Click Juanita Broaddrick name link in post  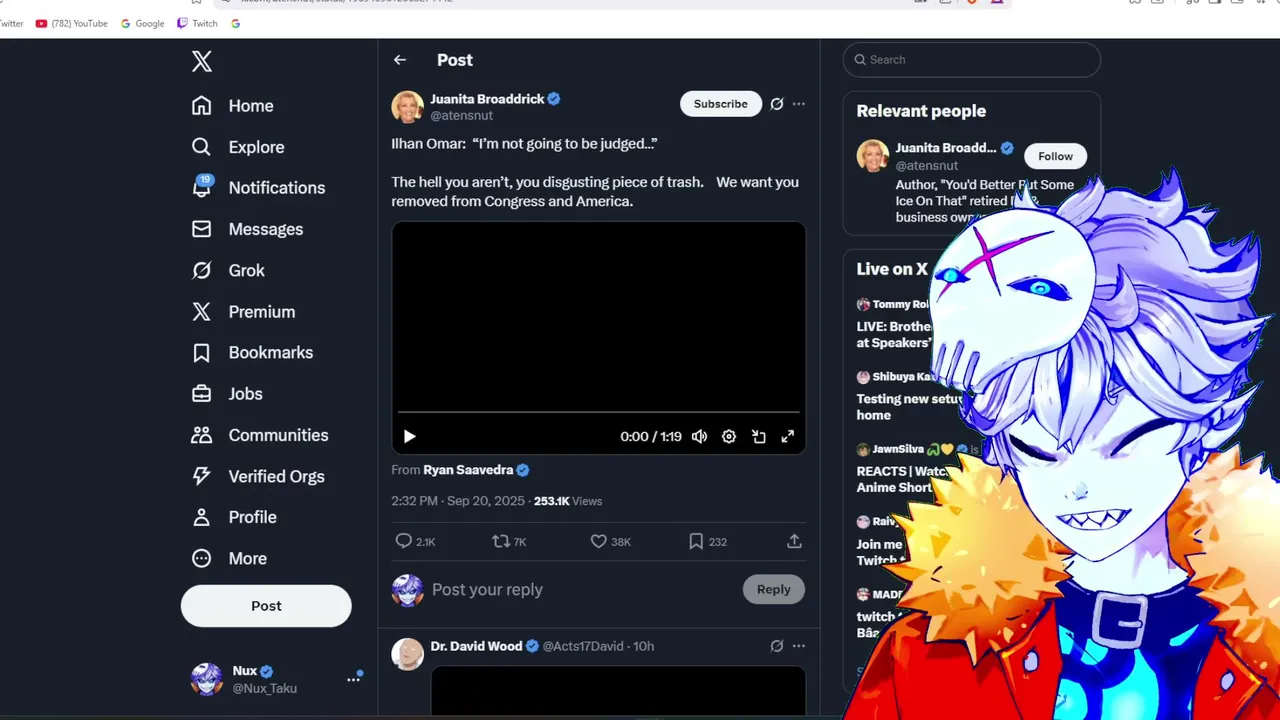tap(487, 99)
